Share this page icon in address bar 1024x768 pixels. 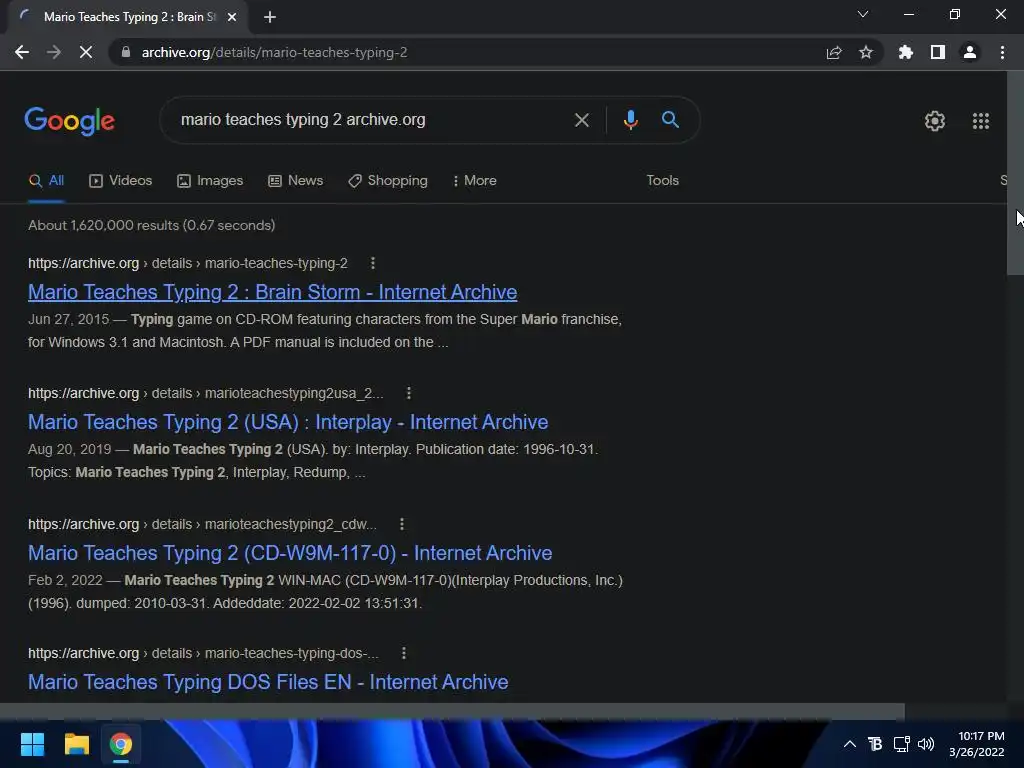point(834,52)
